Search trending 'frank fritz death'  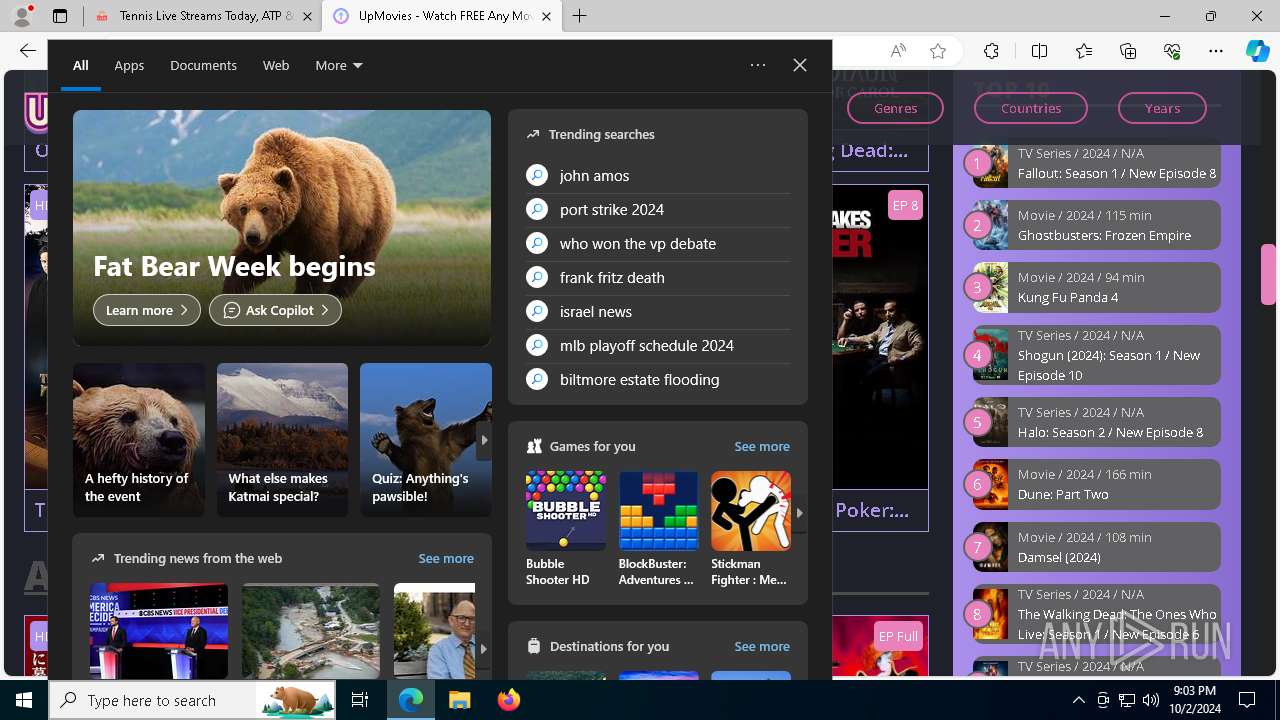658,277
